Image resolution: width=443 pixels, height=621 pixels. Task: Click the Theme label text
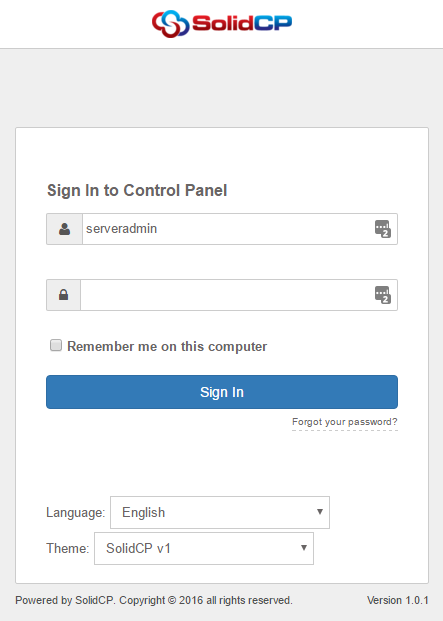click(x=68, y=549)
